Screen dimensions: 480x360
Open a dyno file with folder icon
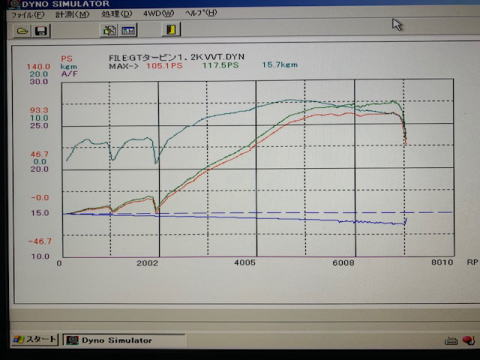(x=23, y=31)
